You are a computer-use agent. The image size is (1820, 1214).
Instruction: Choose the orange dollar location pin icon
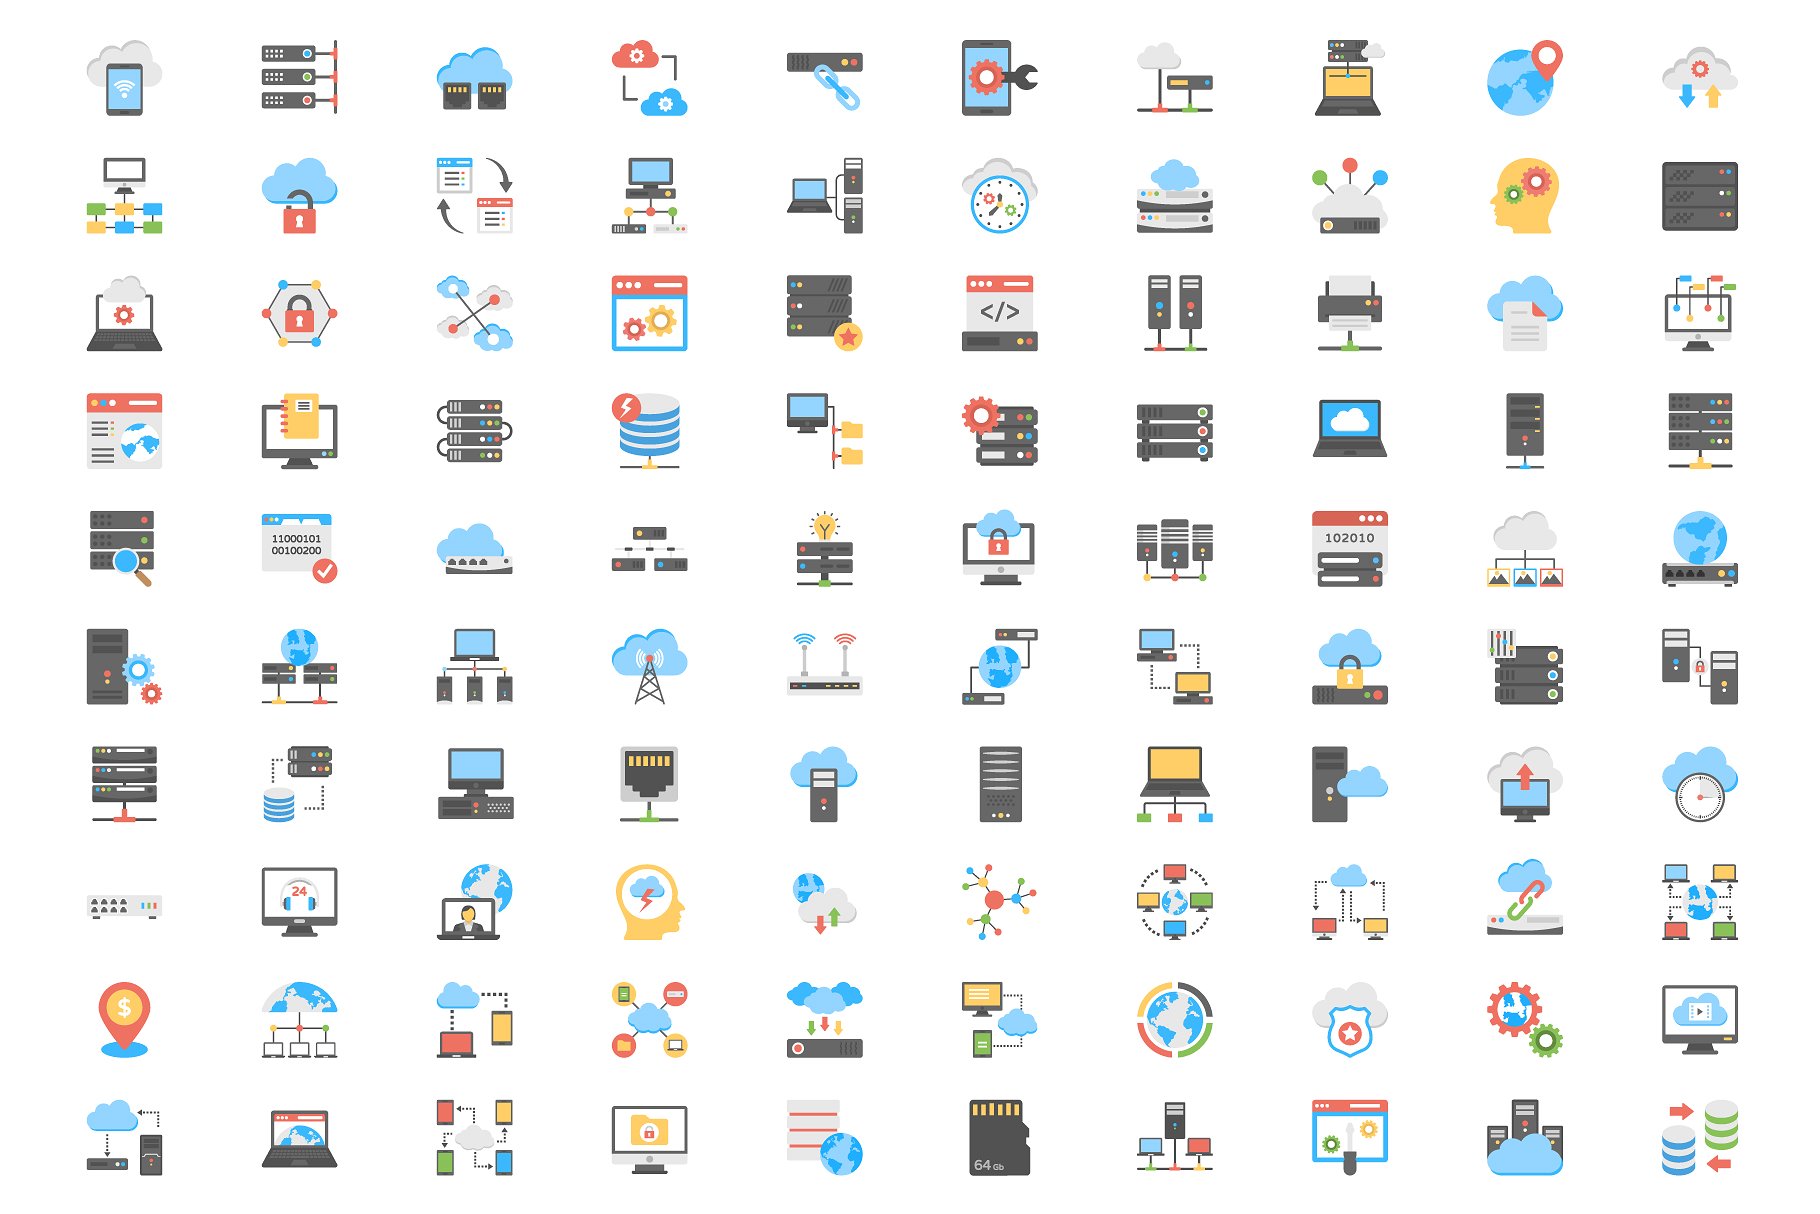tap(124, 1019)
